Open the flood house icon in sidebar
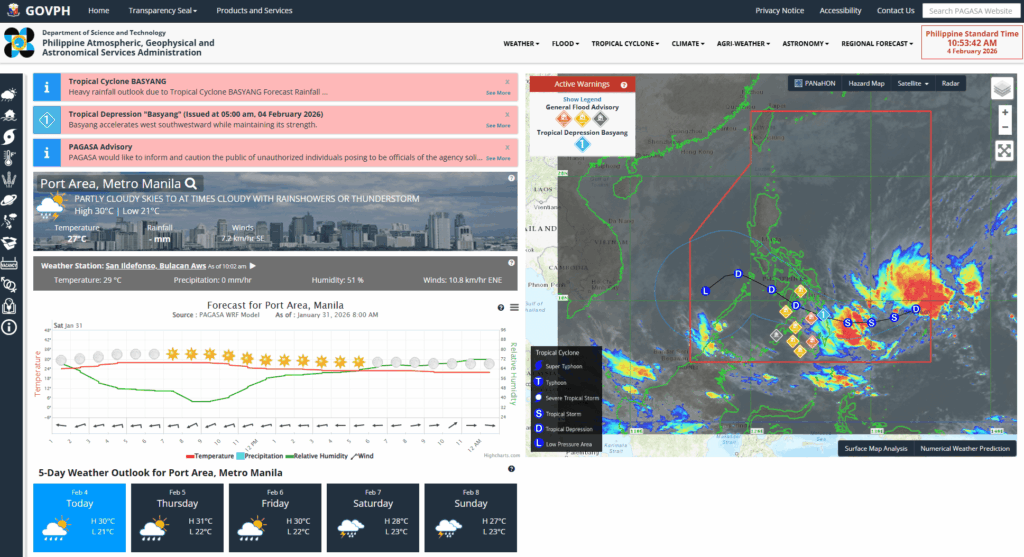The image size is (1024, 557). click(x=9, y=116)
